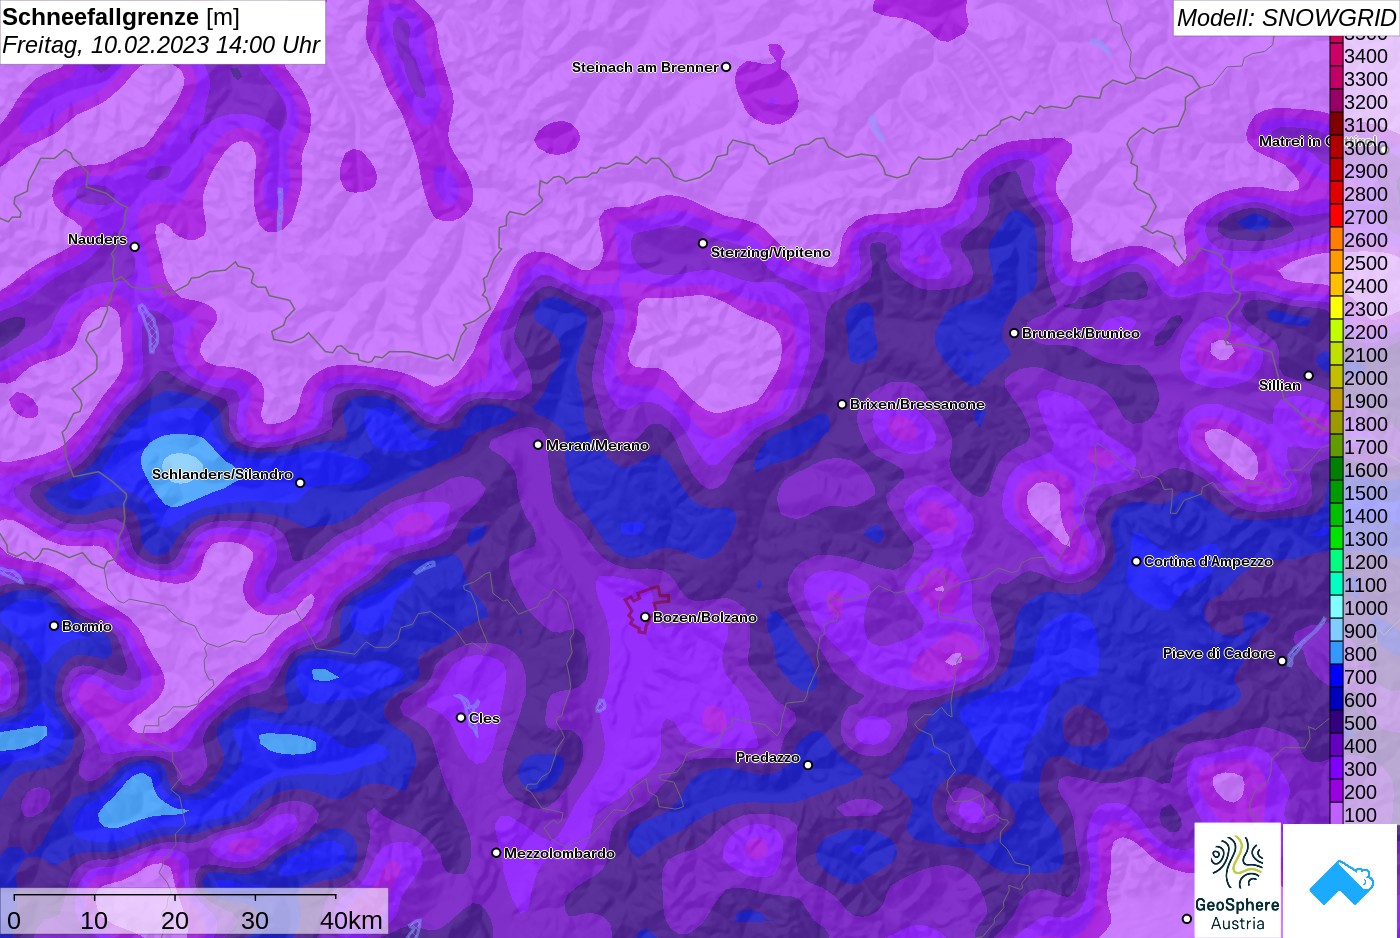Click the GeoSphere Austria logo
The width and height of the screenshot is (1400, 938).
(x=1237, y=880)
